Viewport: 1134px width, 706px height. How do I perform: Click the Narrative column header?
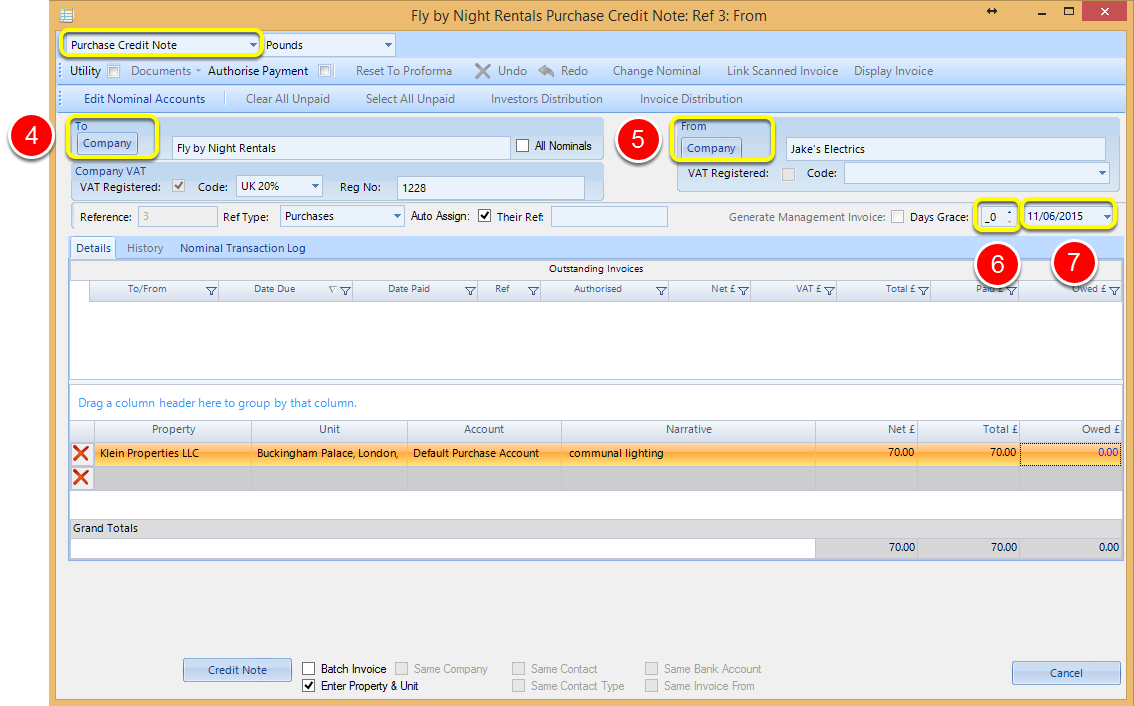688,429
